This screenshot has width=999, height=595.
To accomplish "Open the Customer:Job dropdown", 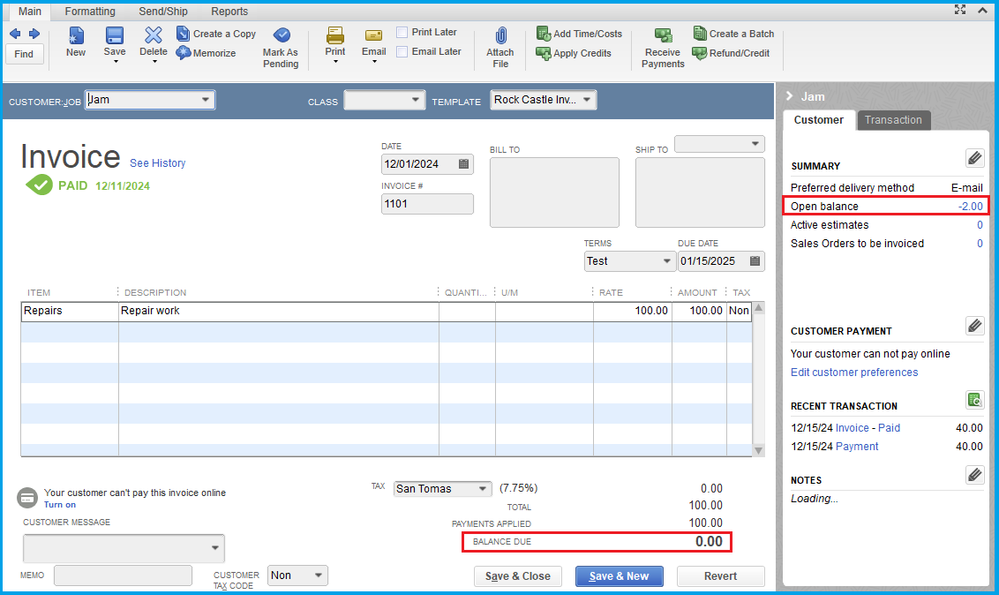I will (205, 100).
